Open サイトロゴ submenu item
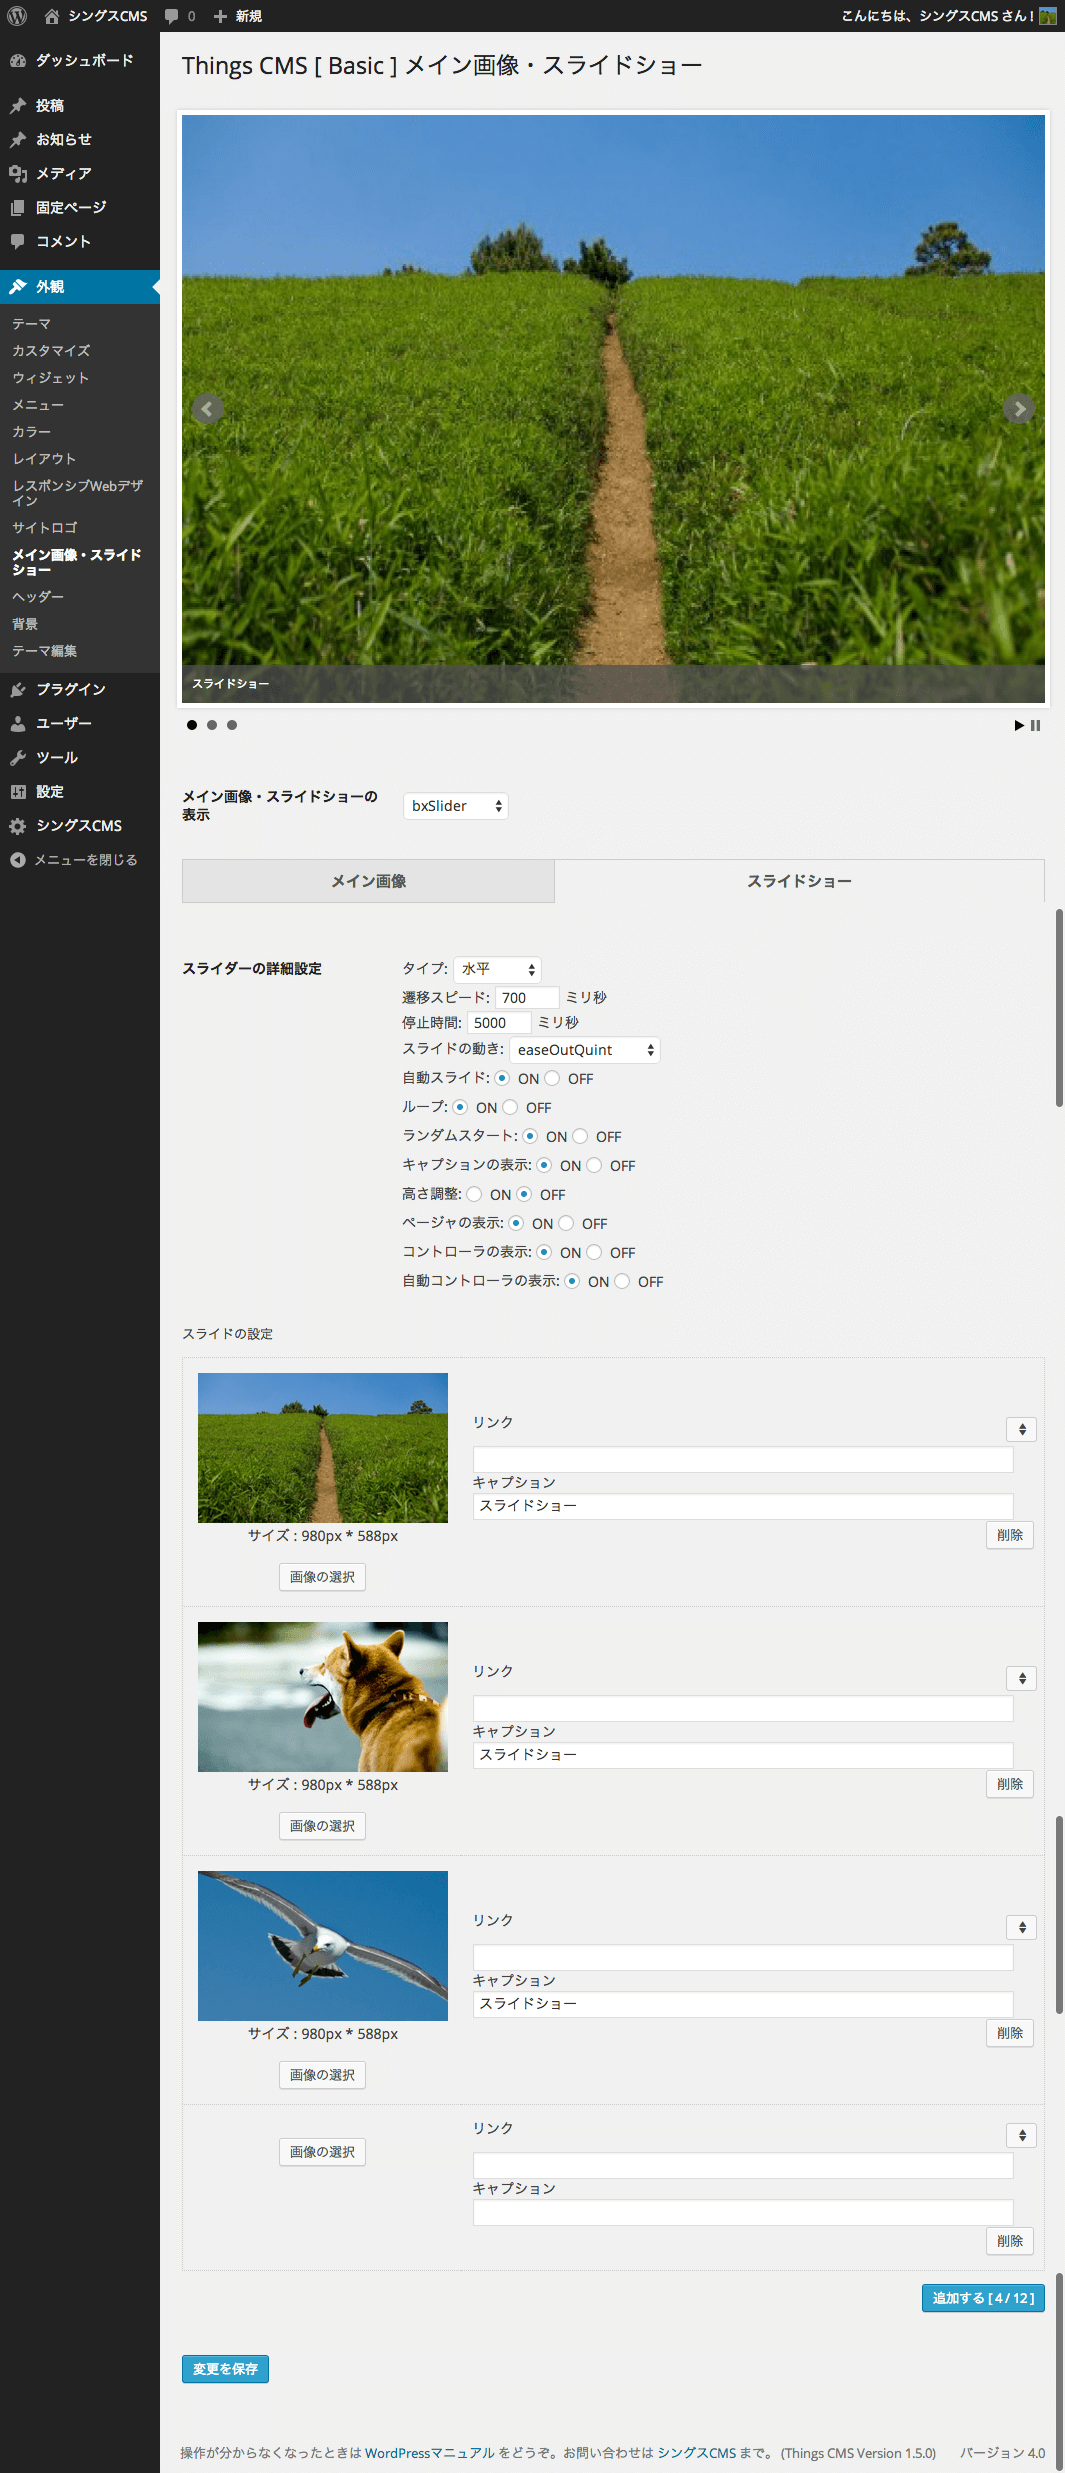This screenshot has height=2473, width=1065. (45, 528)
